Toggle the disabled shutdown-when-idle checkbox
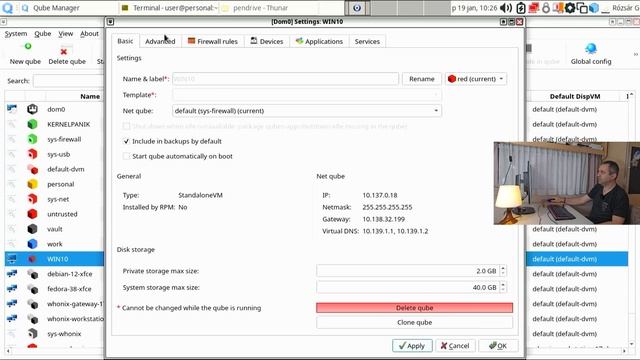640x360 pixels. tap(126, 126)
